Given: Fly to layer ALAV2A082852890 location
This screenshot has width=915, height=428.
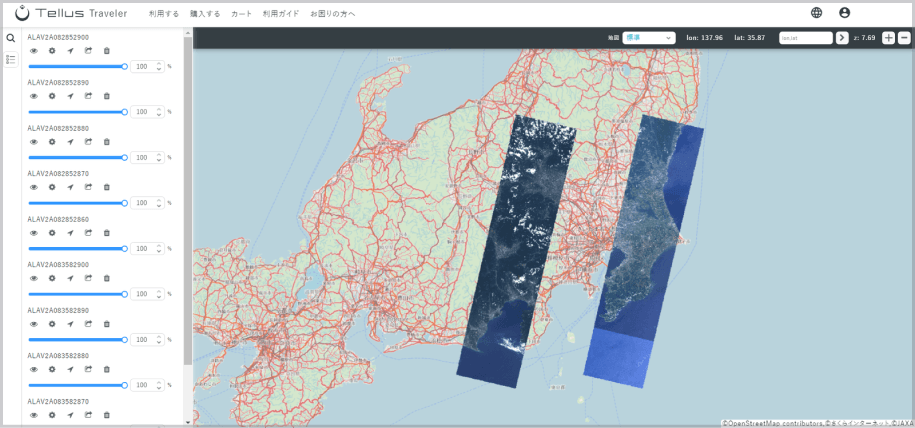Looking at the screenshot, I should [70, 96].
